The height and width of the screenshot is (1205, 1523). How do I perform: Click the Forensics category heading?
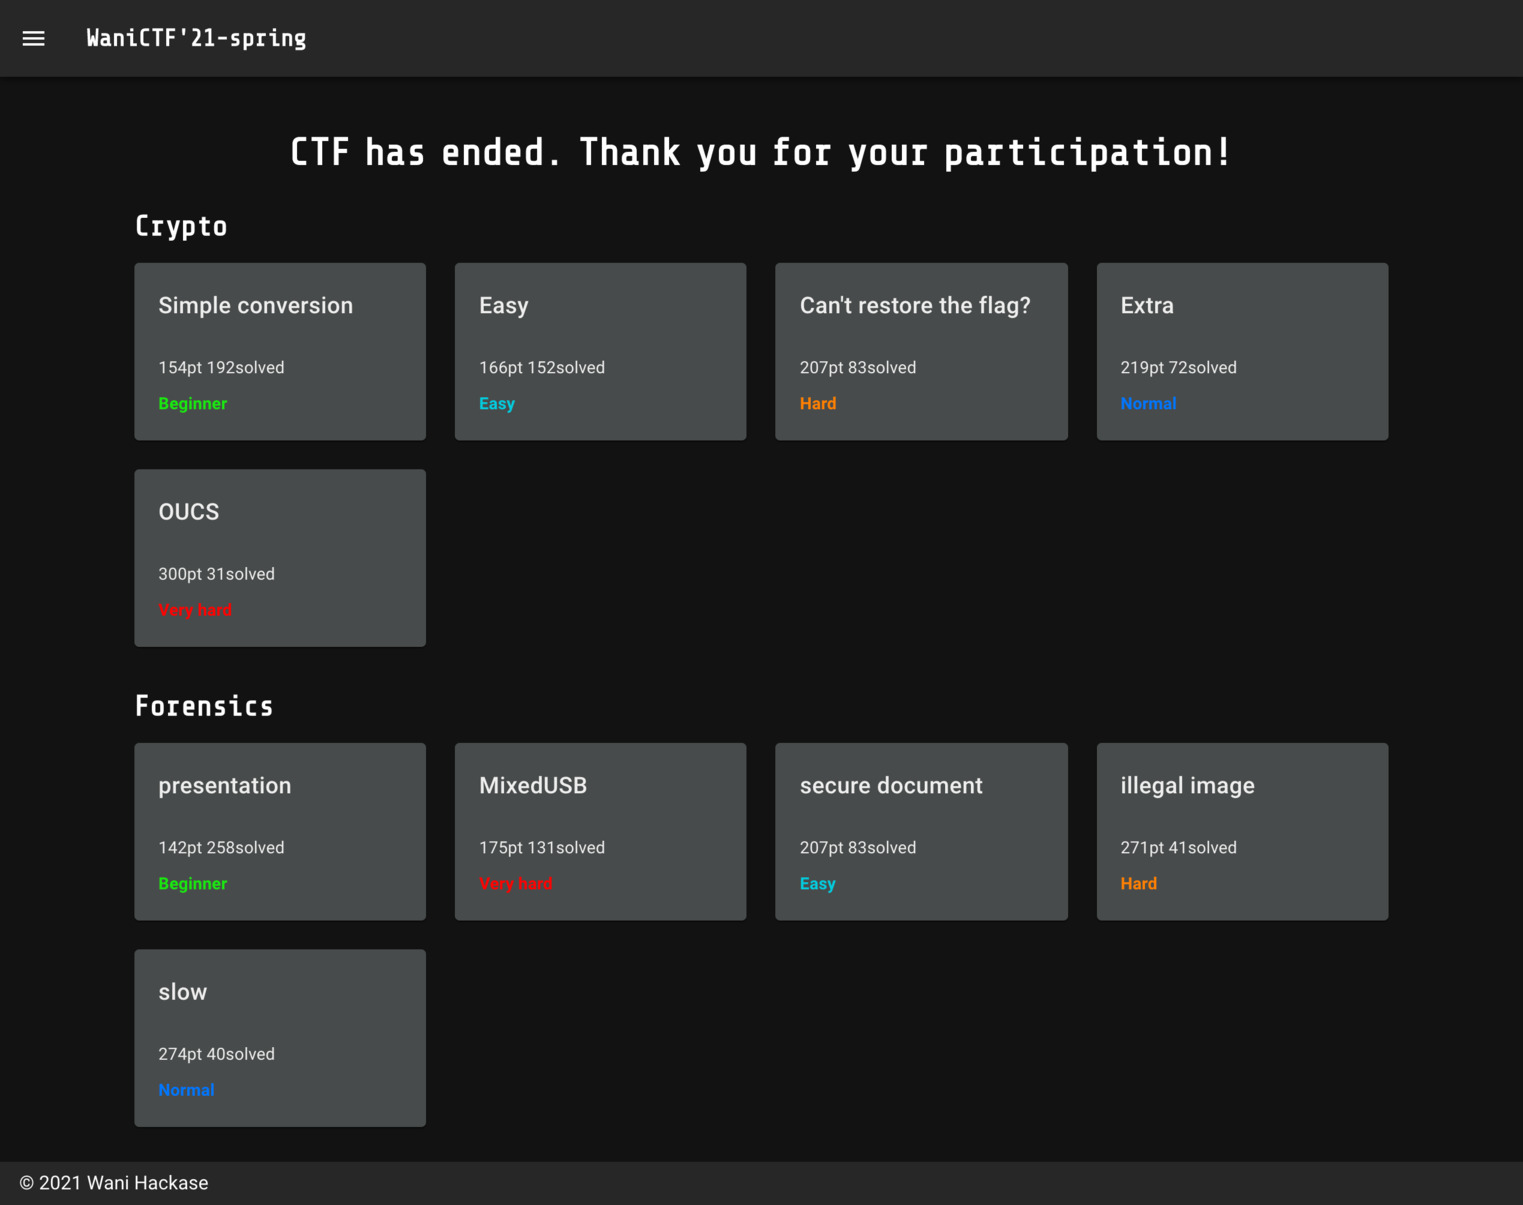coord(204,706)
